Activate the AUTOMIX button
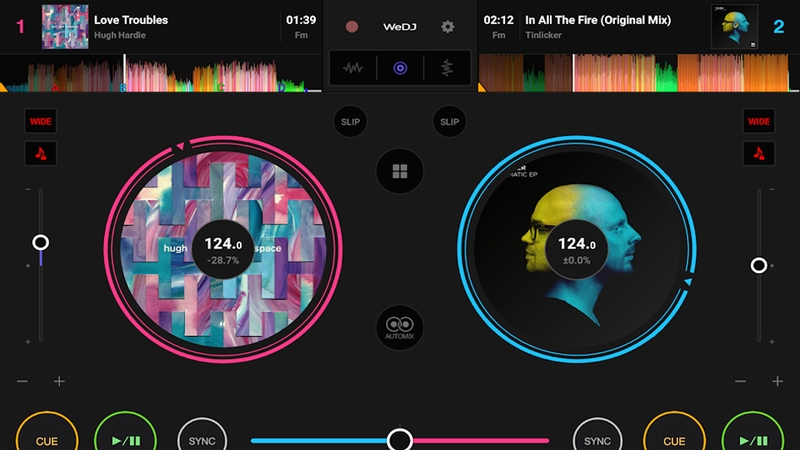The image size is (800, 450). click(x=399, y=328)
